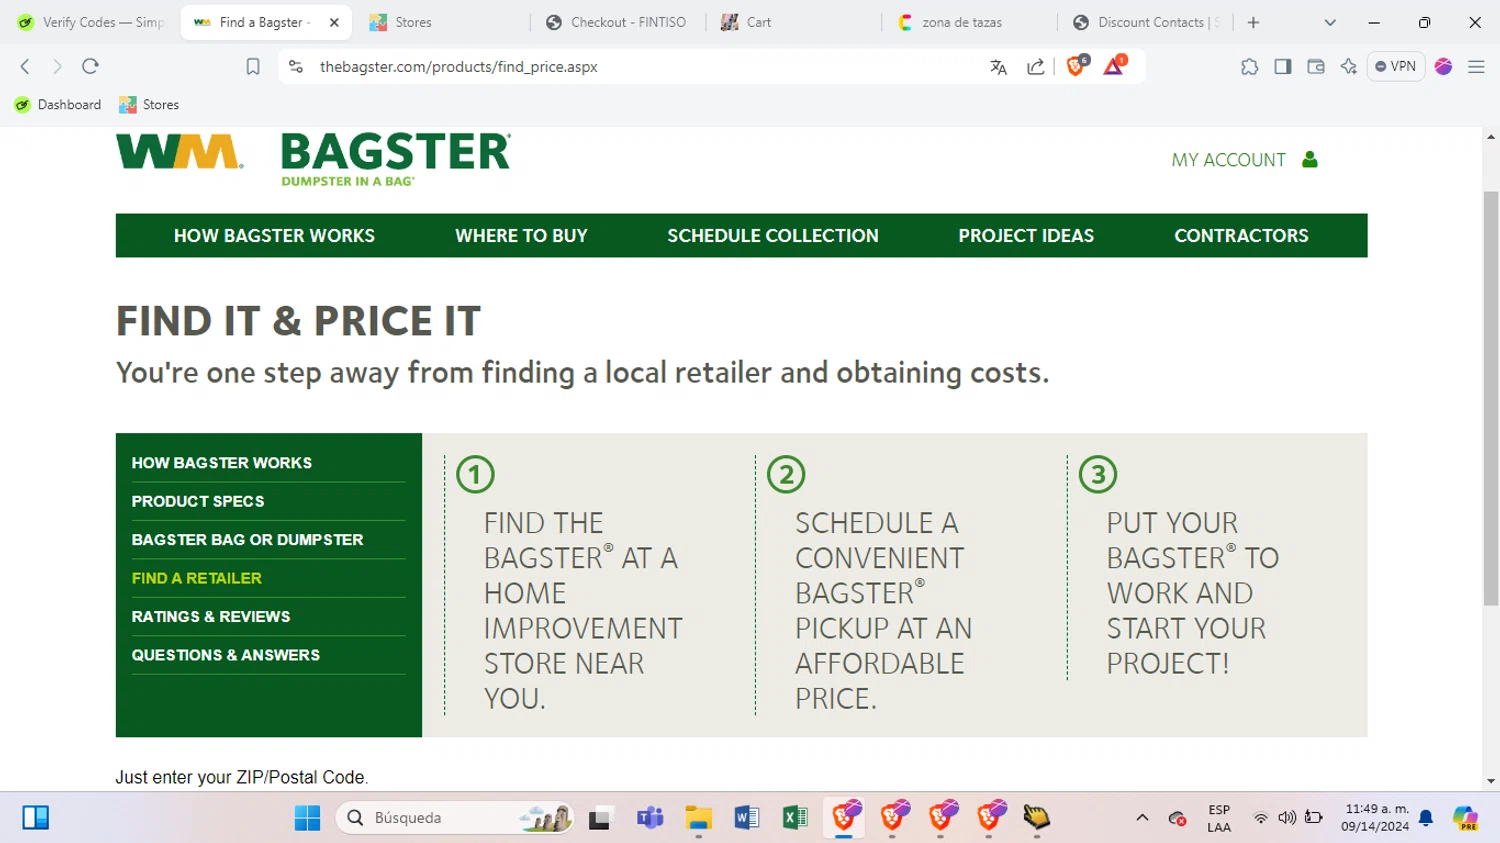The image size is (1500, 843).
Task: Bookmark this page with the star icon
Action: click(252, 66)
